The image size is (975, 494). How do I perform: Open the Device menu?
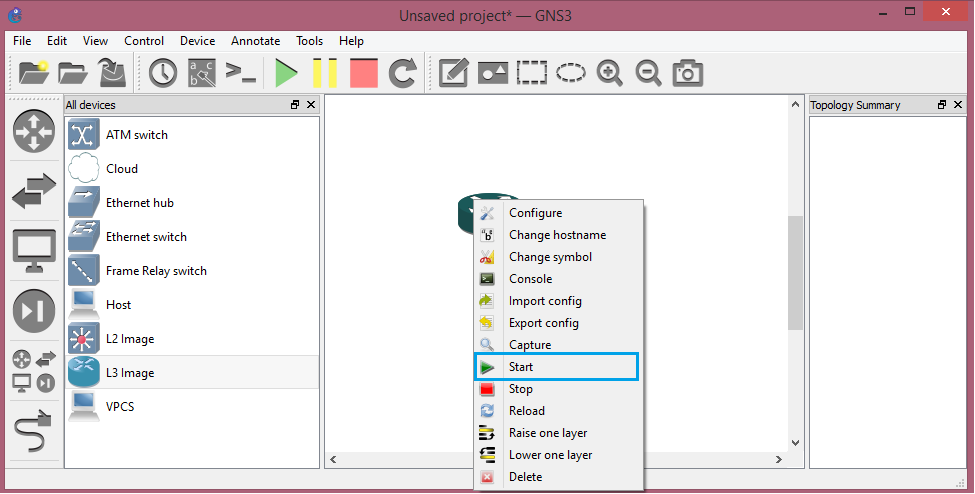click(197, 40)
